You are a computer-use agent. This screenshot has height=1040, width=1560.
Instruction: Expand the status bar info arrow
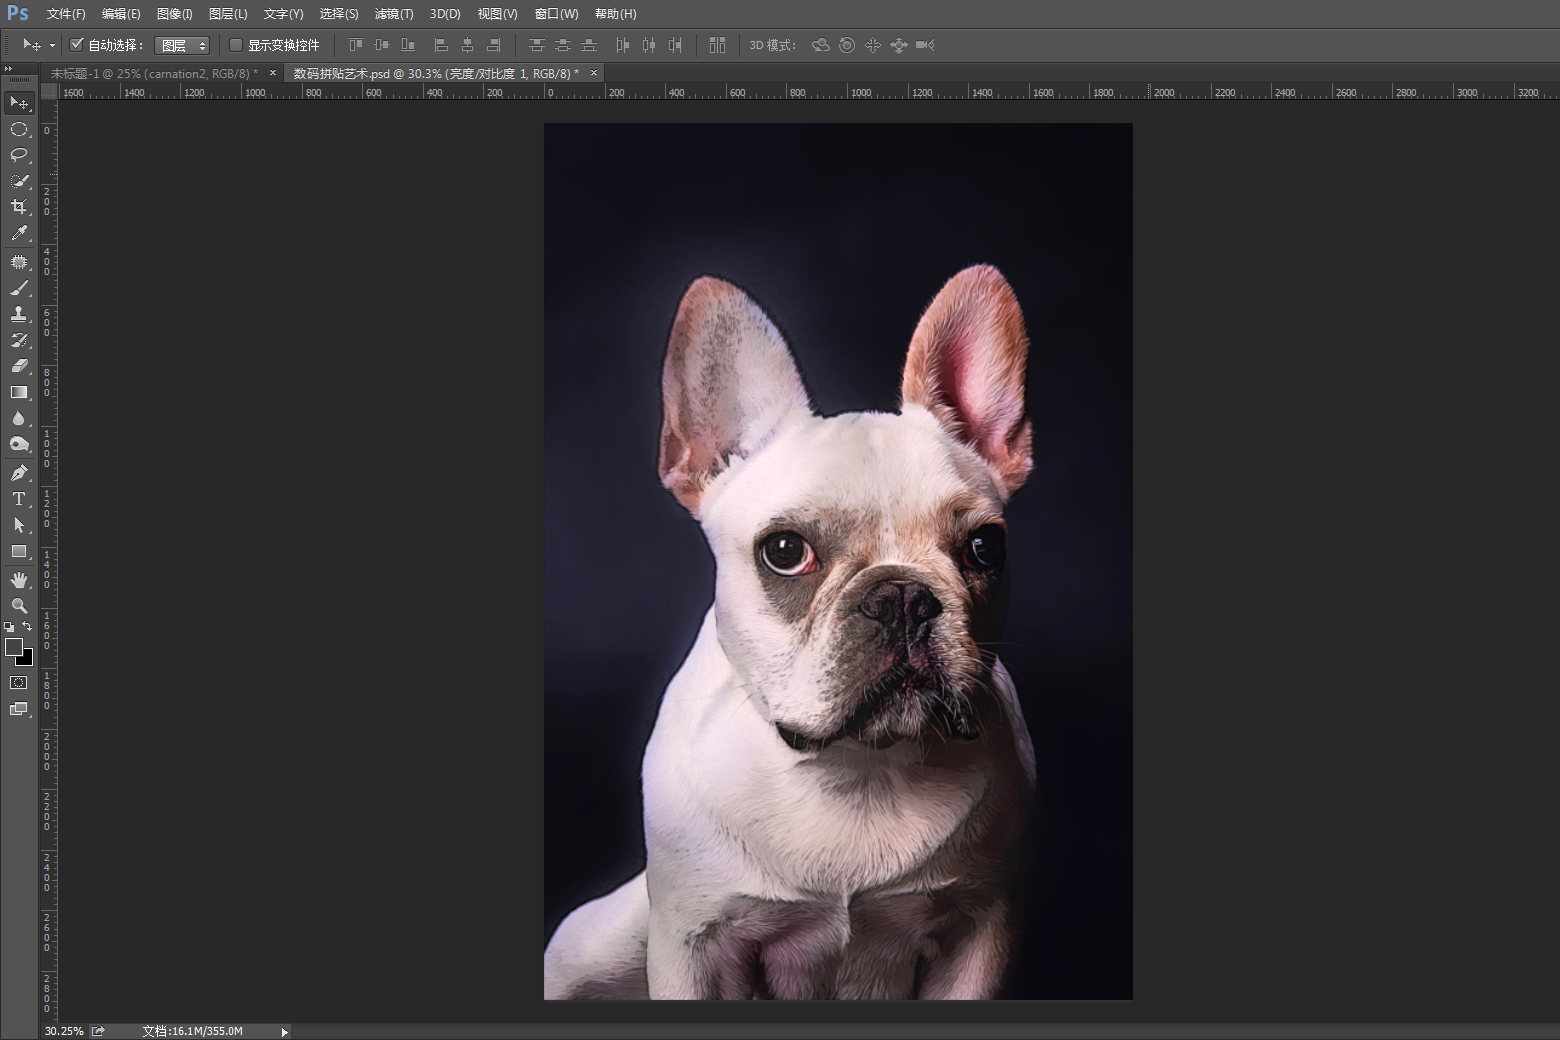(x=285, y=1032)
